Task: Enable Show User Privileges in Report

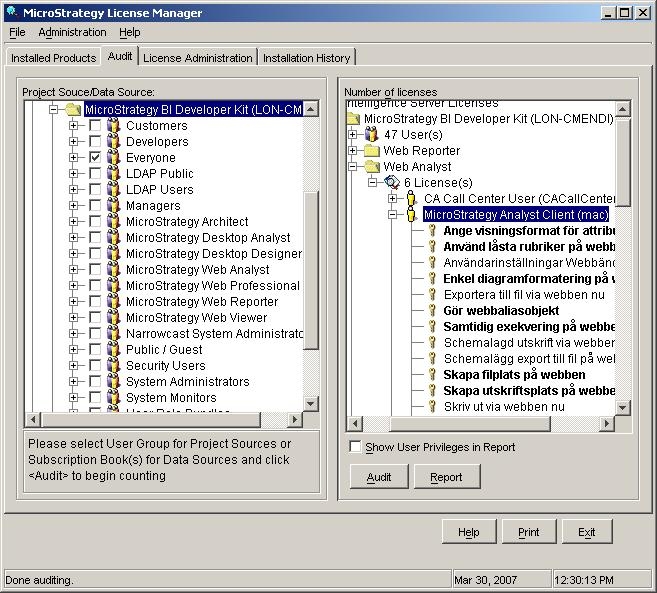Action: coord(355,447)
